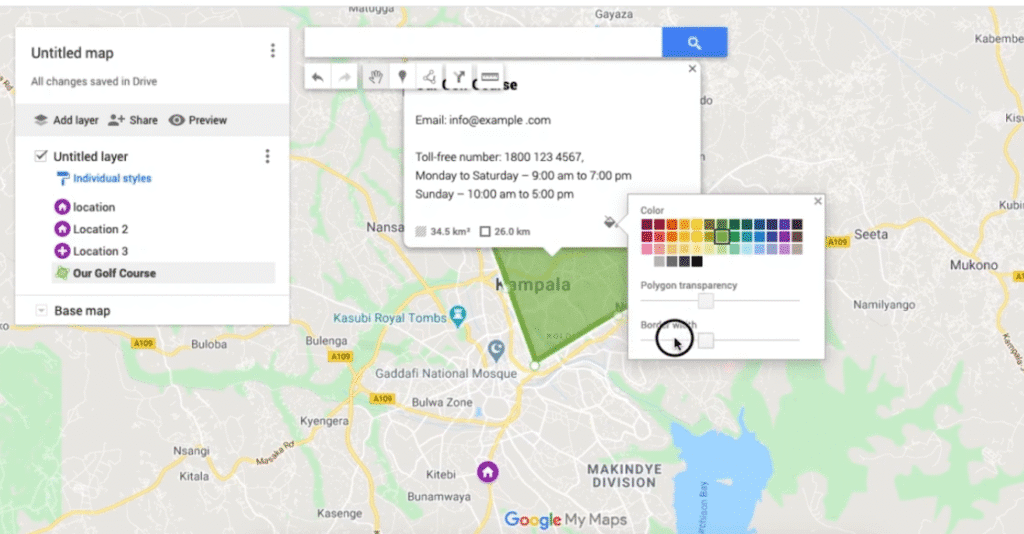Open the Individual styles link
The image size is (1024, 534).
pyautogui.click(x=111, y=178)
